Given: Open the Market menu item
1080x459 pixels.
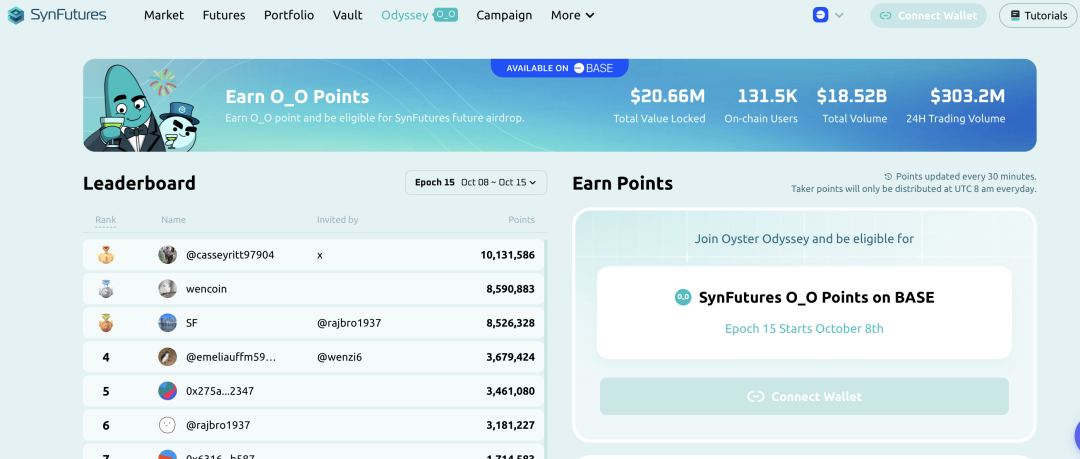Looking at the screenshot, I should pyautogui.click(x=164, y=15).
